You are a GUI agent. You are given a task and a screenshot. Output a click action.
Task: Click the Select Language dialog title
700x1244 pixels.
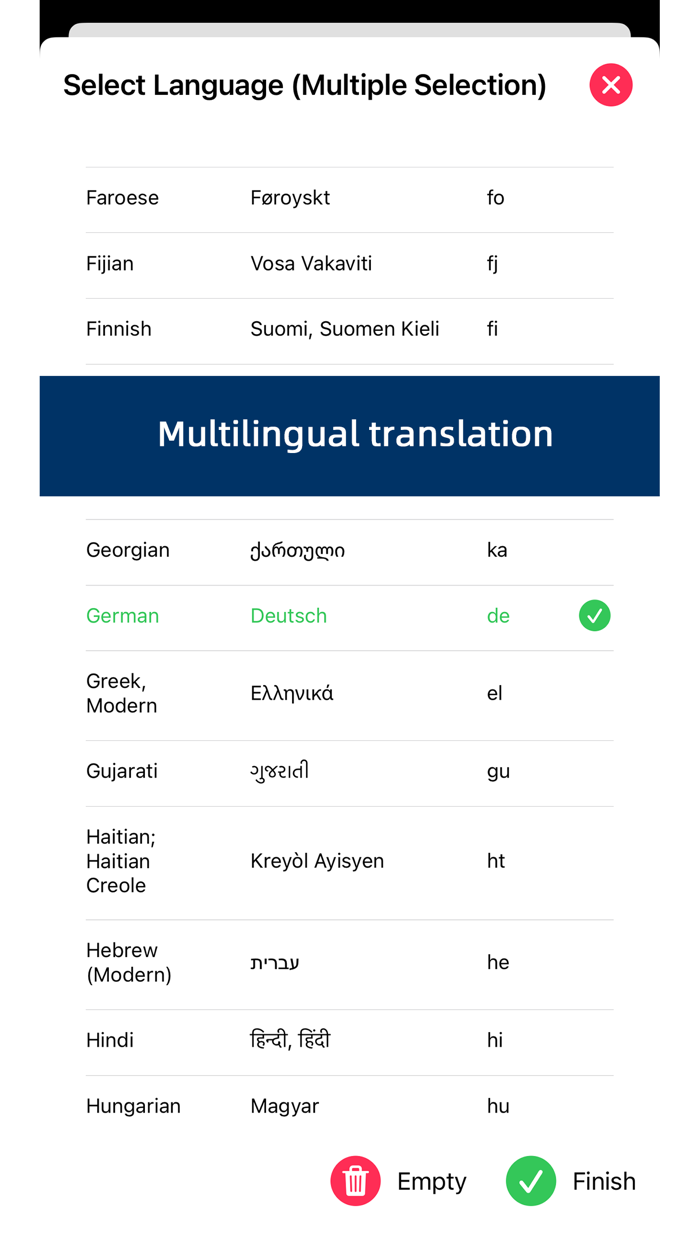[305, 85]
